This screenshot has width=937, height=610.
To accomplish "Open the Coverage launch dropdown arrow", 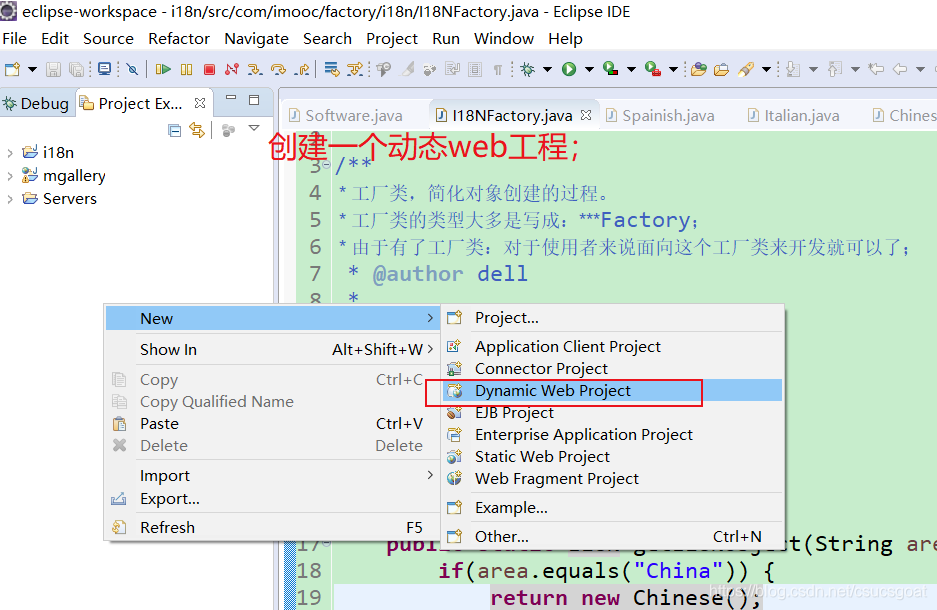I will click(631, 69).
